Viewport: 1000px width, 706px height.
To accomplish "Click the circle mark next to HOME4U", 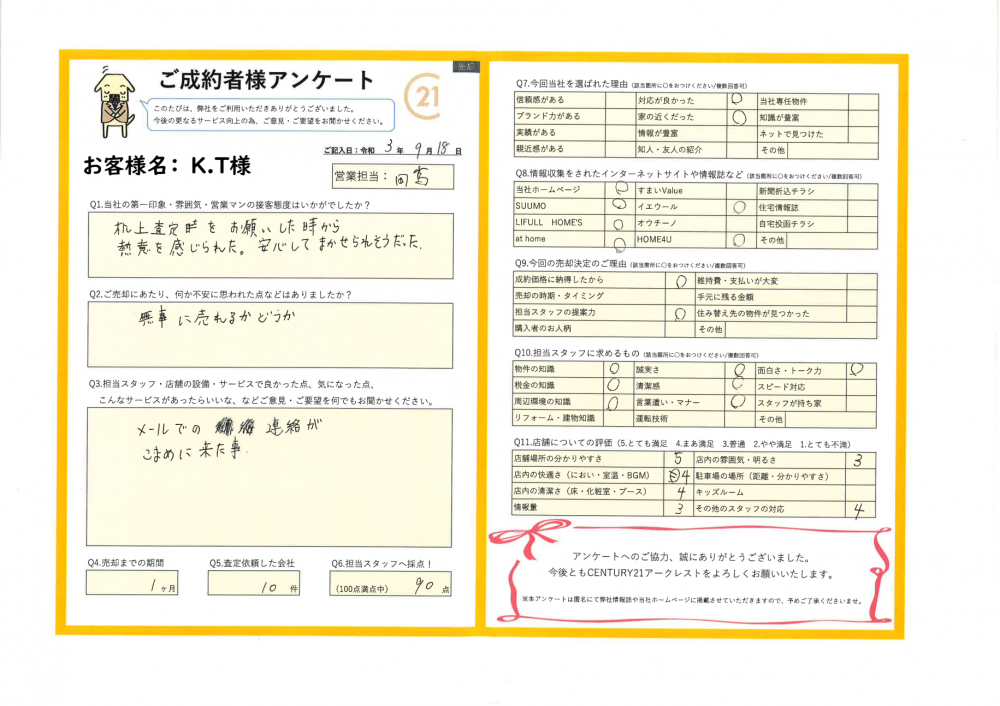I will coord(738,241).
